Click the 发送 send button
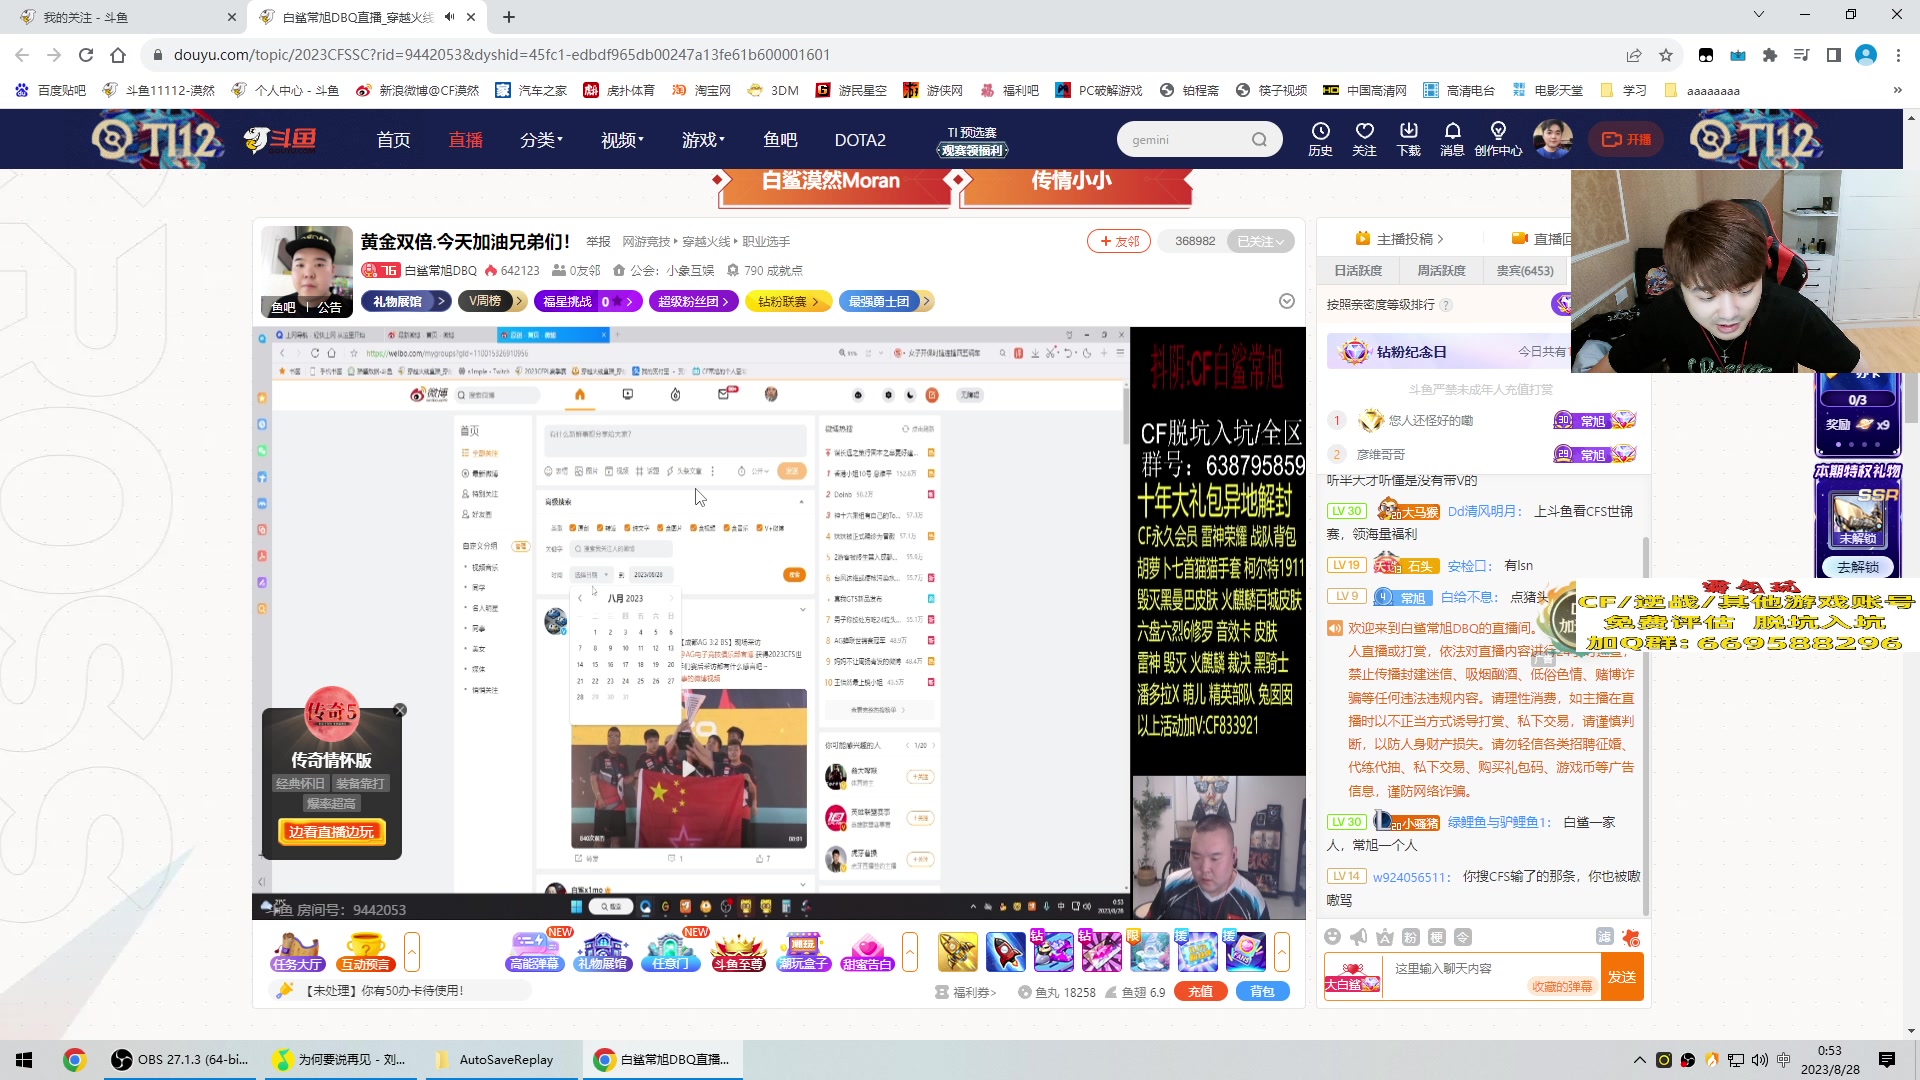The image size is (1920, 1080). point(1621,977)
